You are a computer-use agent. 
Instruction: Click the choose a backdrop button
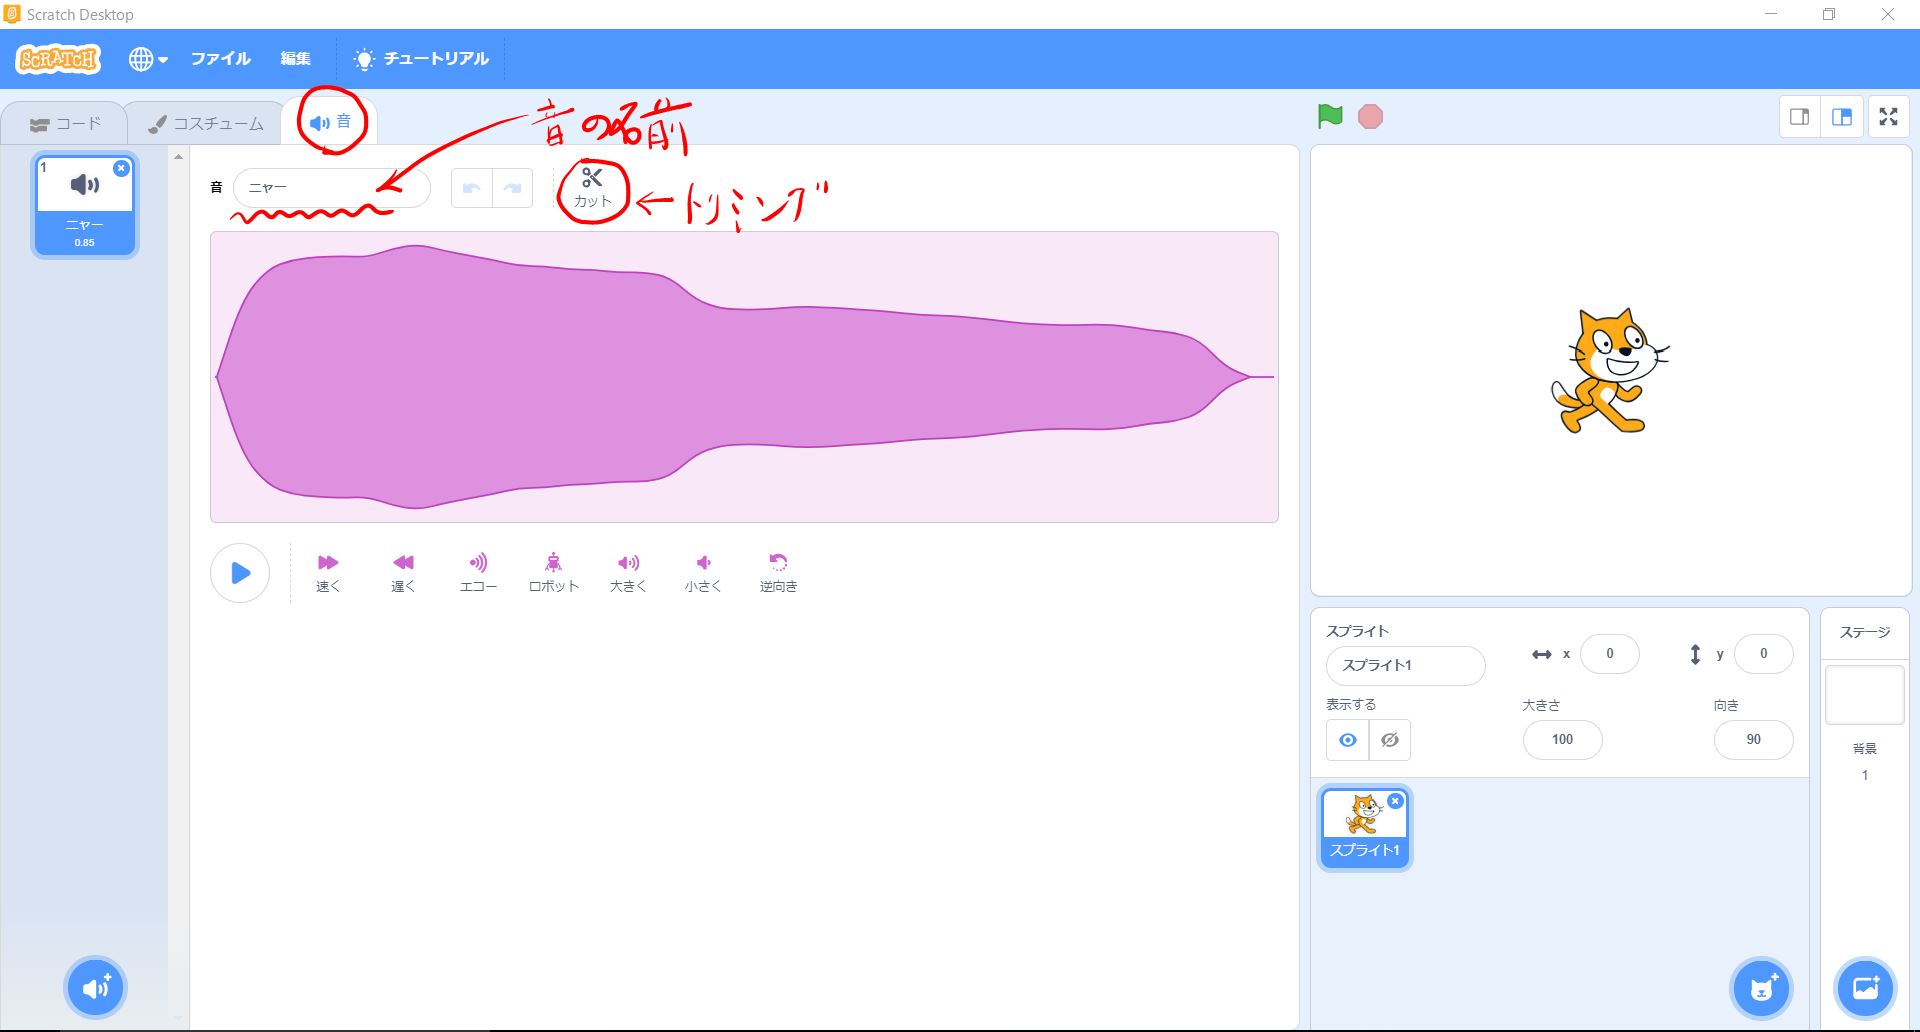1866,988
